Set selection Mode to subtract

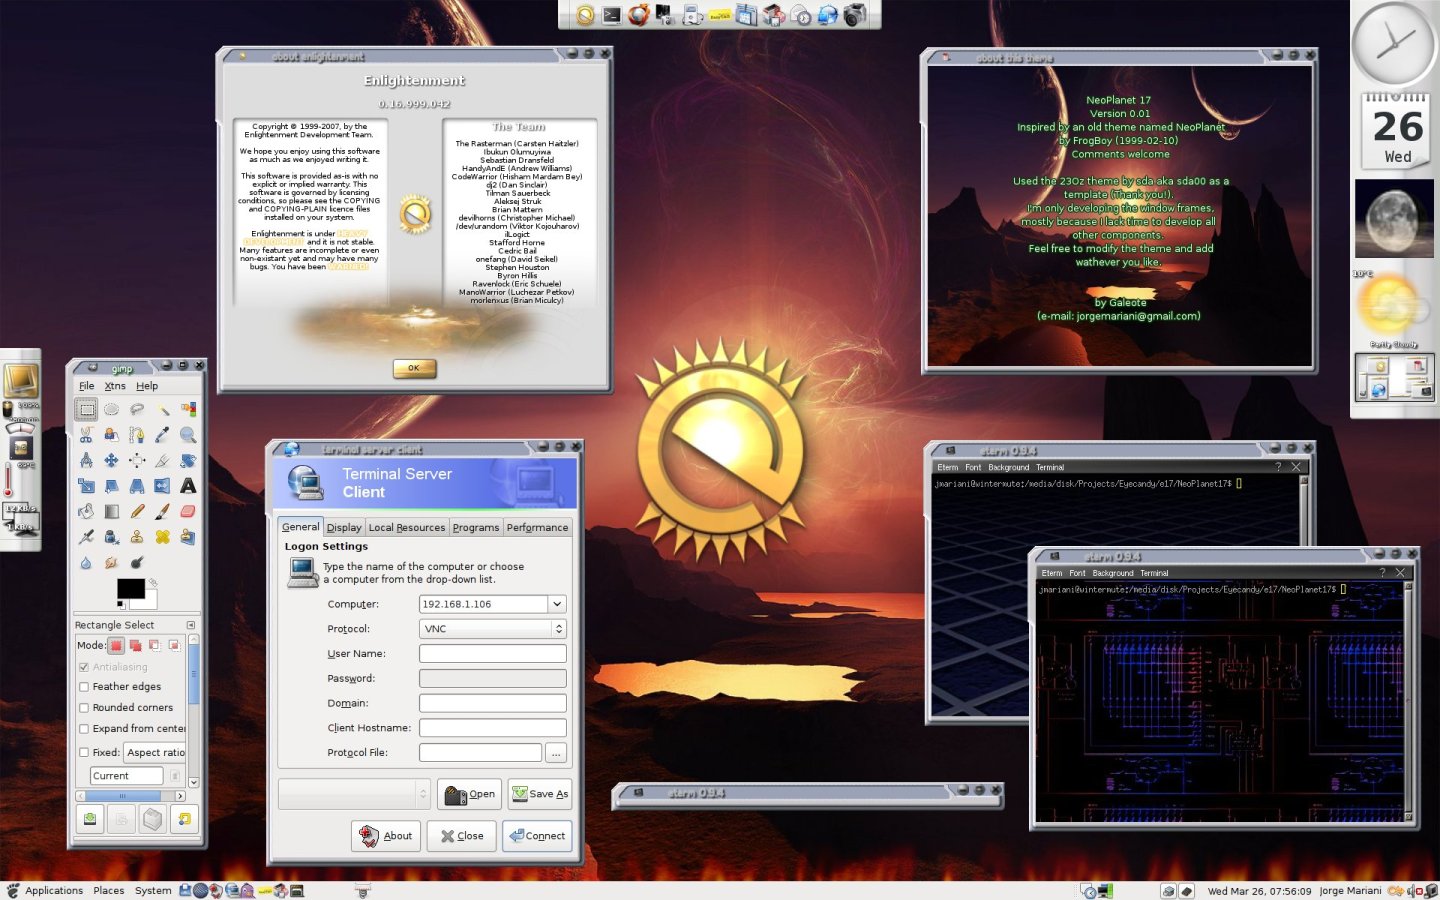(155, 645)
